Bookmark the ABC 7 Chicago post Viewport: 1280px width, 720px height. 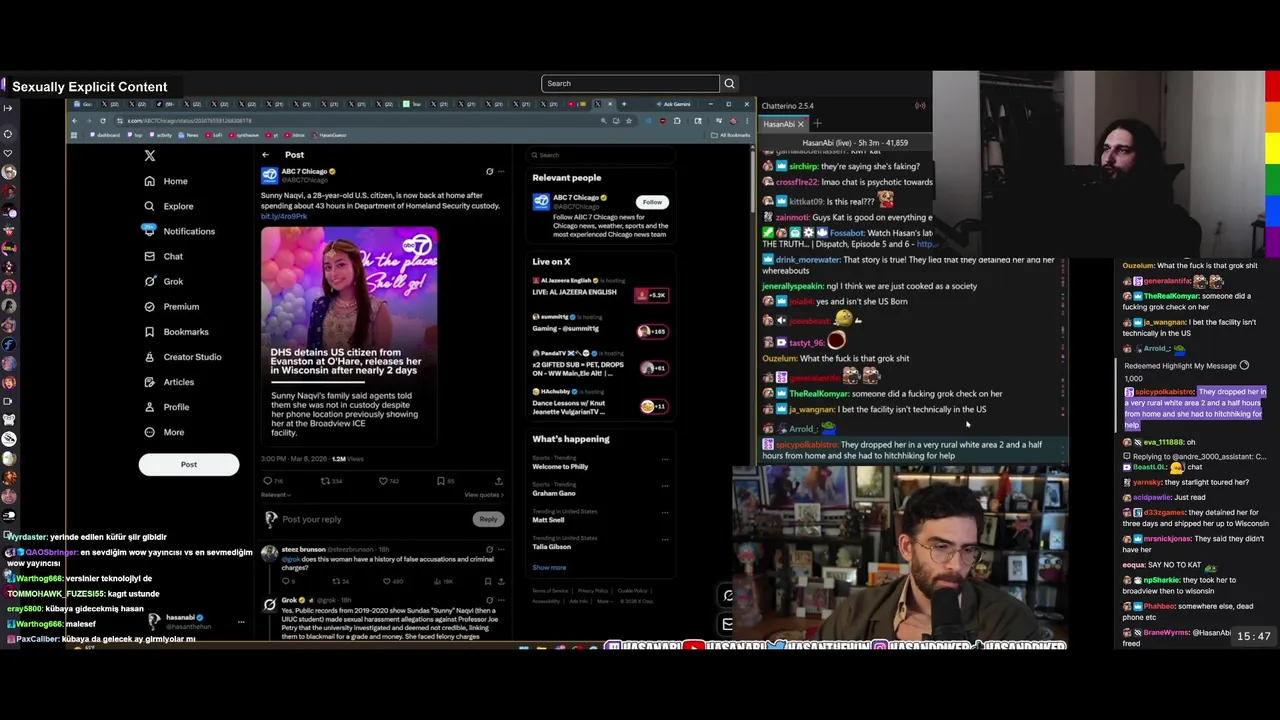[441, 481]
